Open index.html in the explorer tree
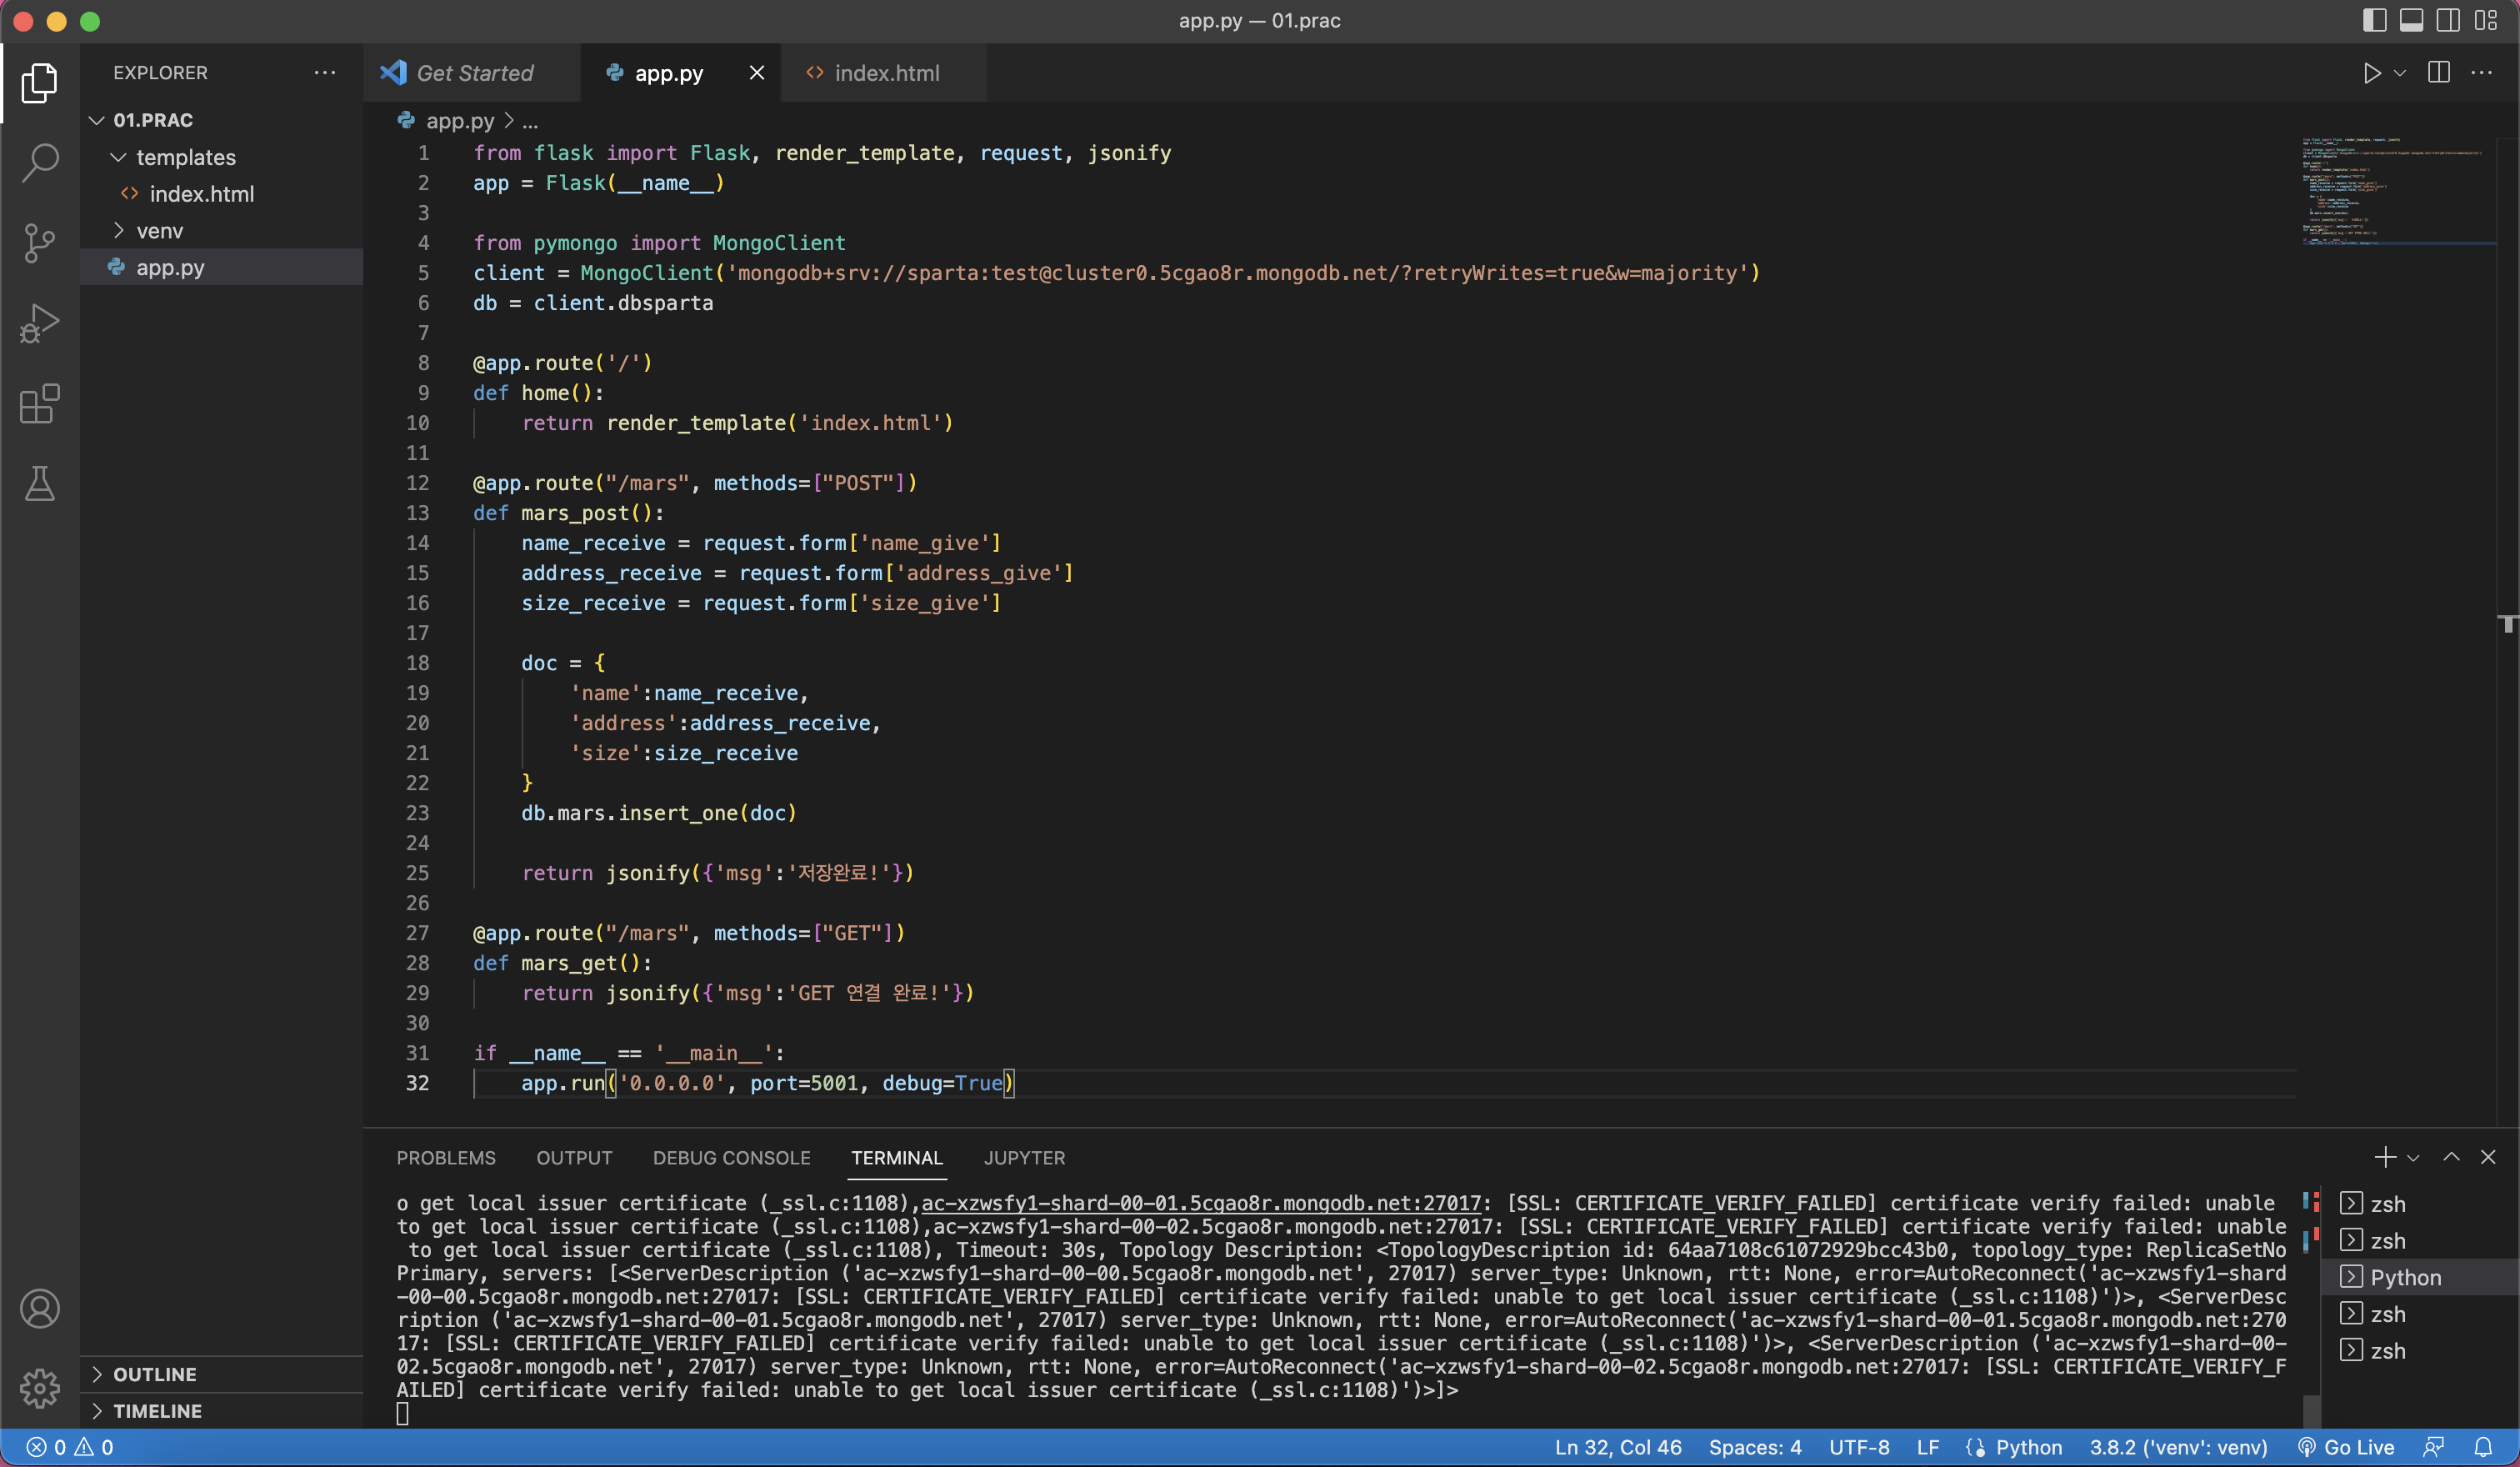This screenshot has width=2520, height=1467. pos(221,194)
